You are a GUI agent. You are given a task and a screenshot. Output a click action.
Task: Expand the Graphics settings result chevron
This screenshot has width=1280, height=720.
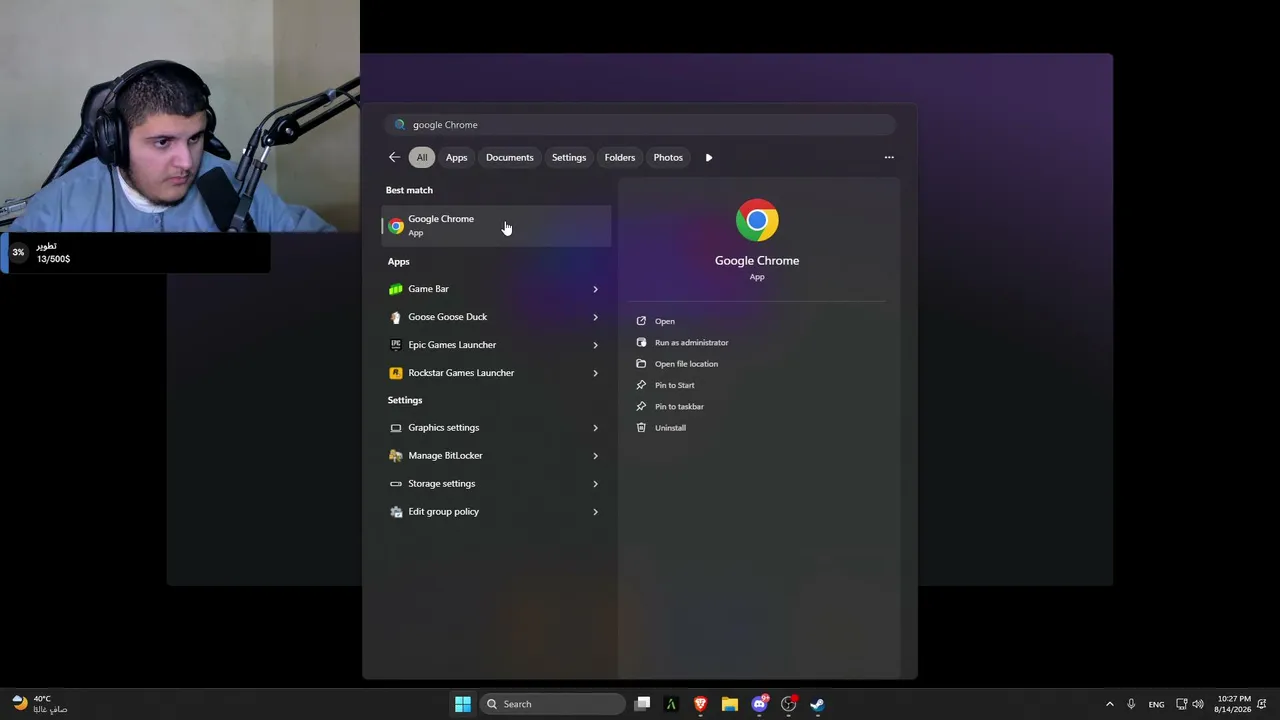click(595, 428)
